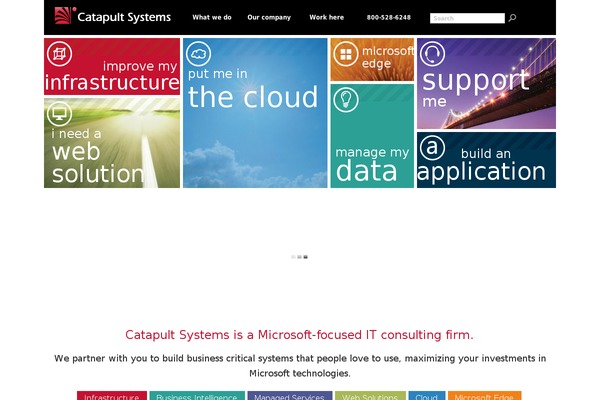Click the headset icon on support tile

coord(432,54)
